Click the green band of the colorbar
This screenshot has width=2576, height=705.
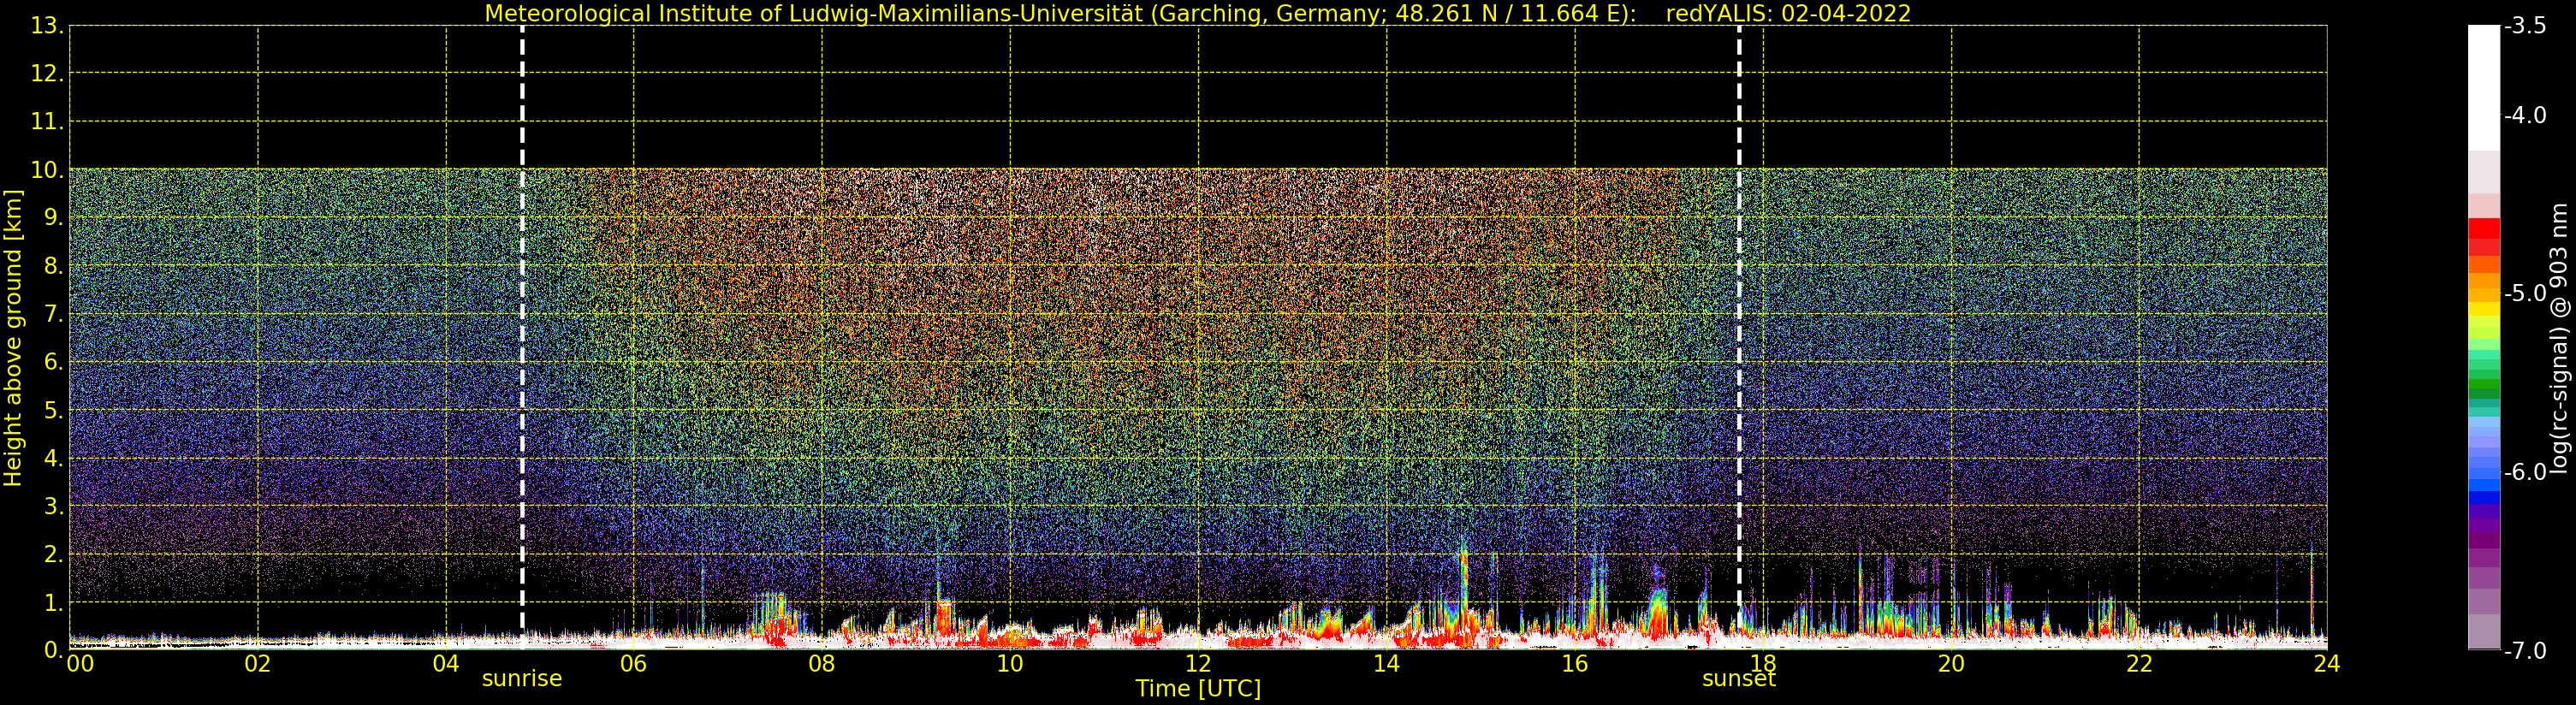[x=2484, y=386]
